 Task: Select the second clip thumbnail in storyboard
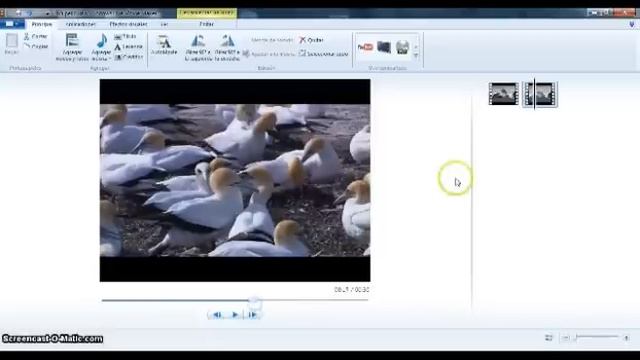(540, 94)
